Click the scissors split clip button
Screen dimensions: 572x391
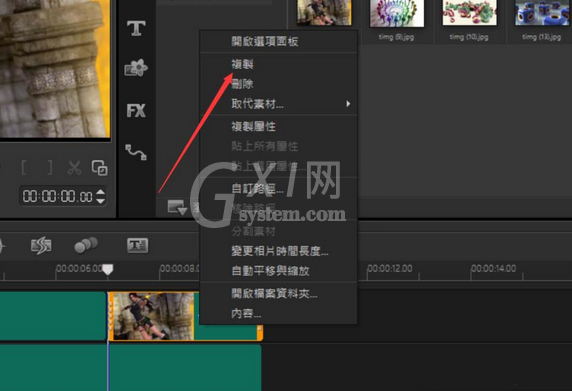74,168
